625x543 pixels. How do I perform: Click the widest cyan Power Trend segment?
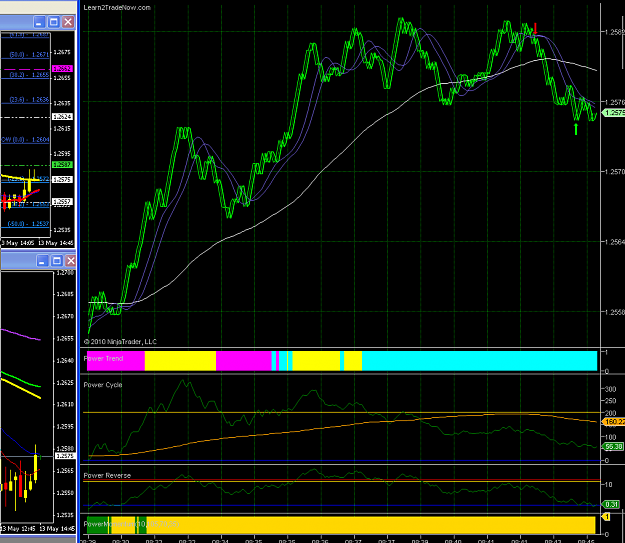pyautogui.click(x=480, y=361)
